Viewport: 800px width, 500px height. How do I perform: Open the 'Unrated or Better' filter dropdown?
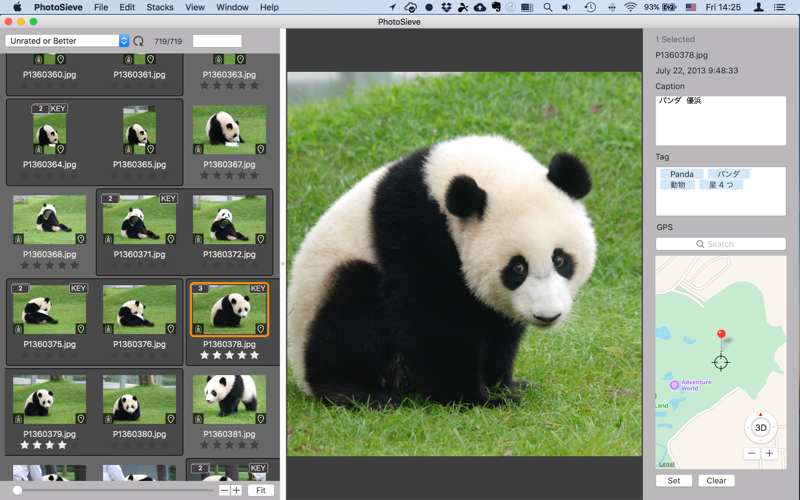pyautogui.click(x=67, y=41)
